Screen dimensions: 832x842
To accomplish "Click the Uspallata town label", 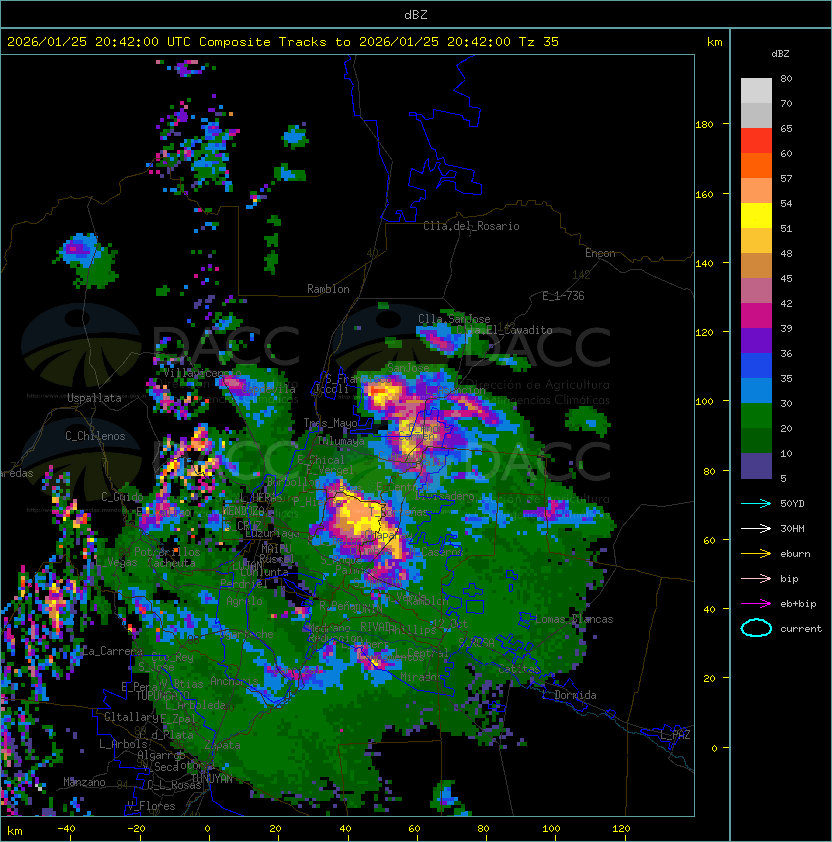I will (94, 398).
